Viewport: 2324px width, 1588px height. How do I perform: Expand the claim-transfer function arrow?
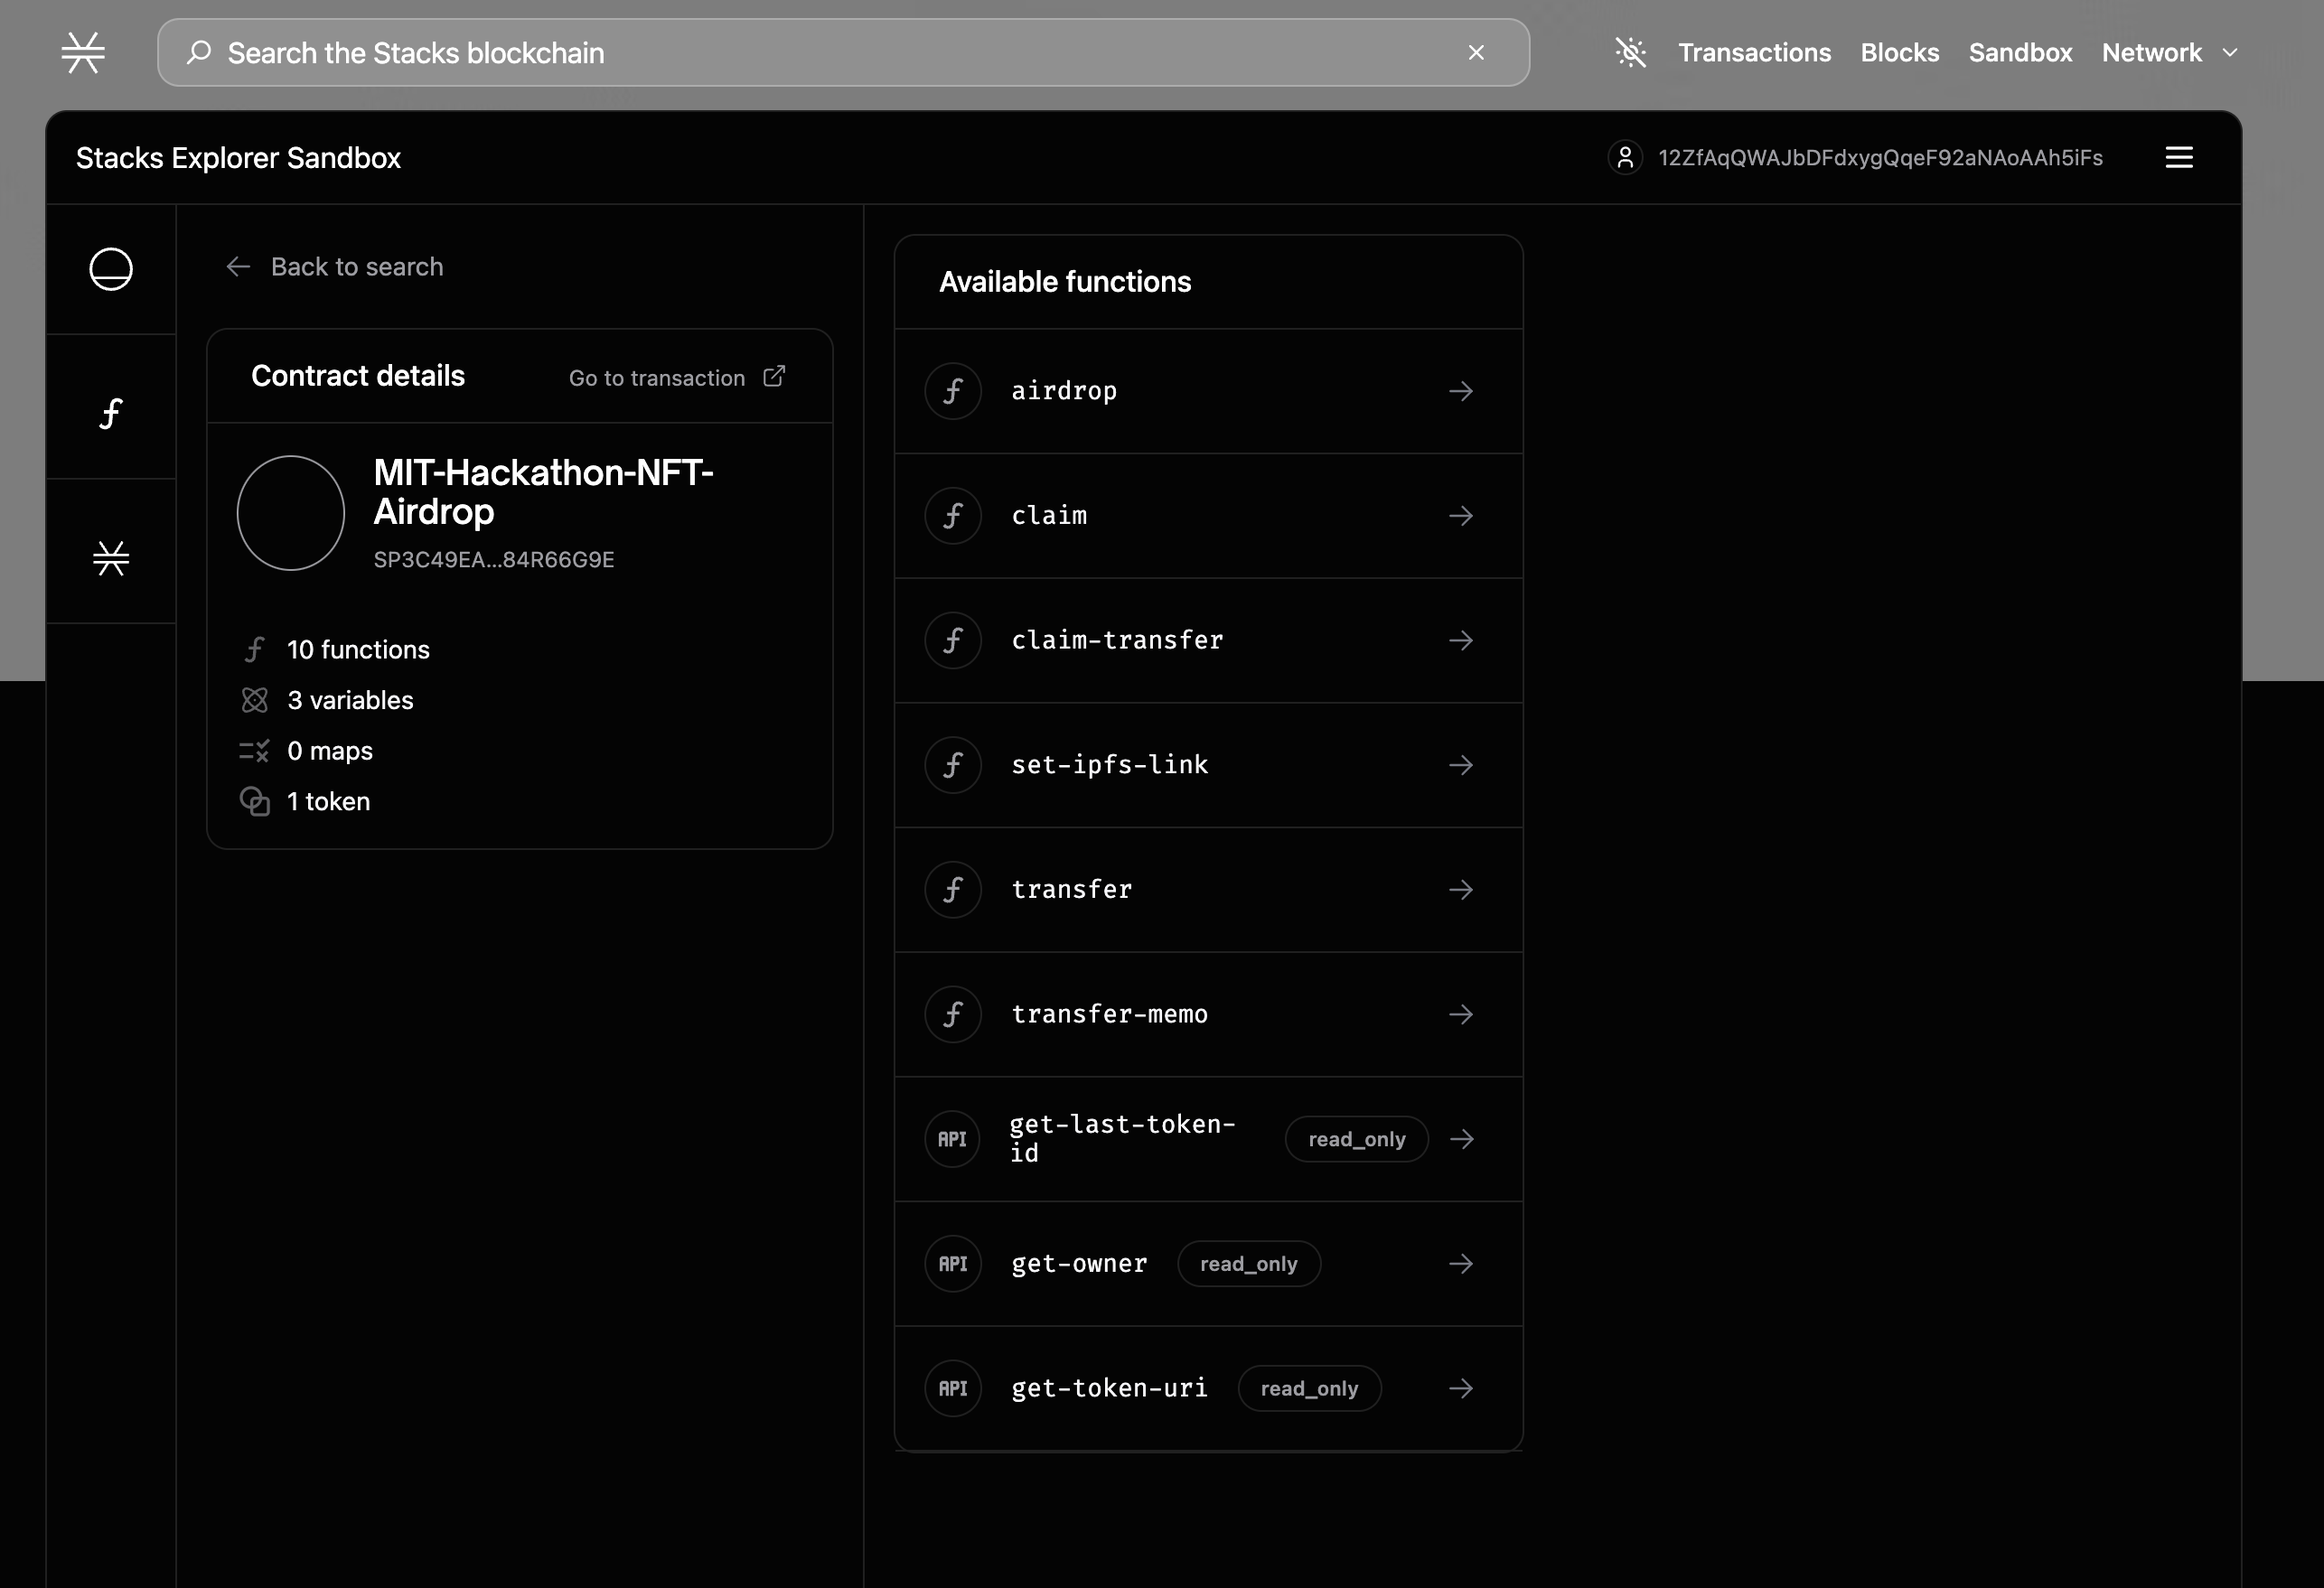pos(1461,640)
